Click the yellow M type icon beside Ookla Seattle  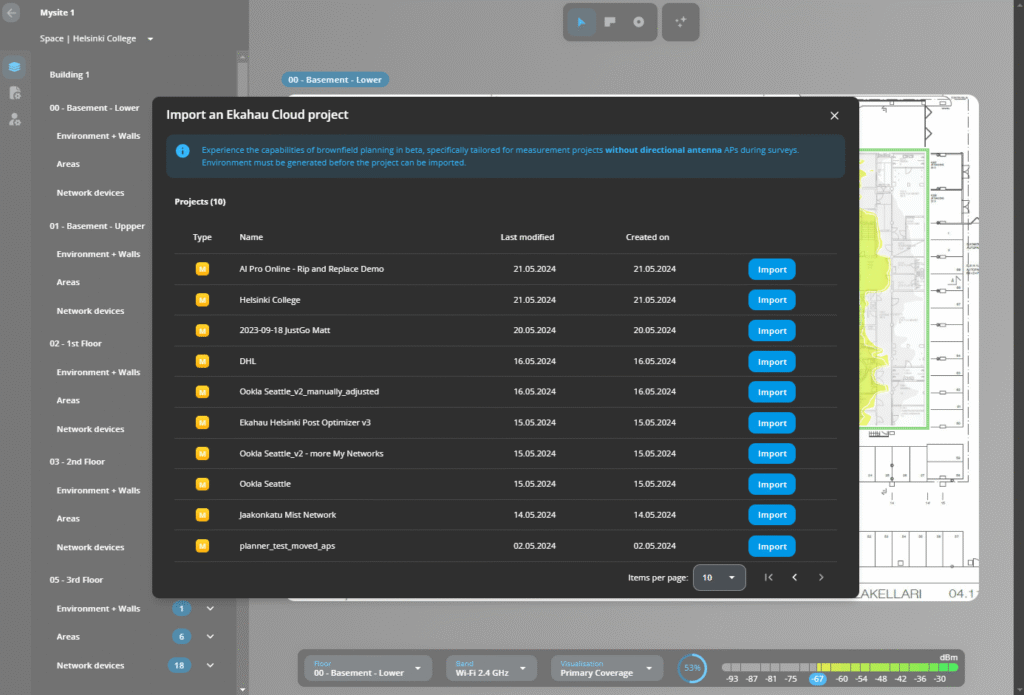(202, 484)
